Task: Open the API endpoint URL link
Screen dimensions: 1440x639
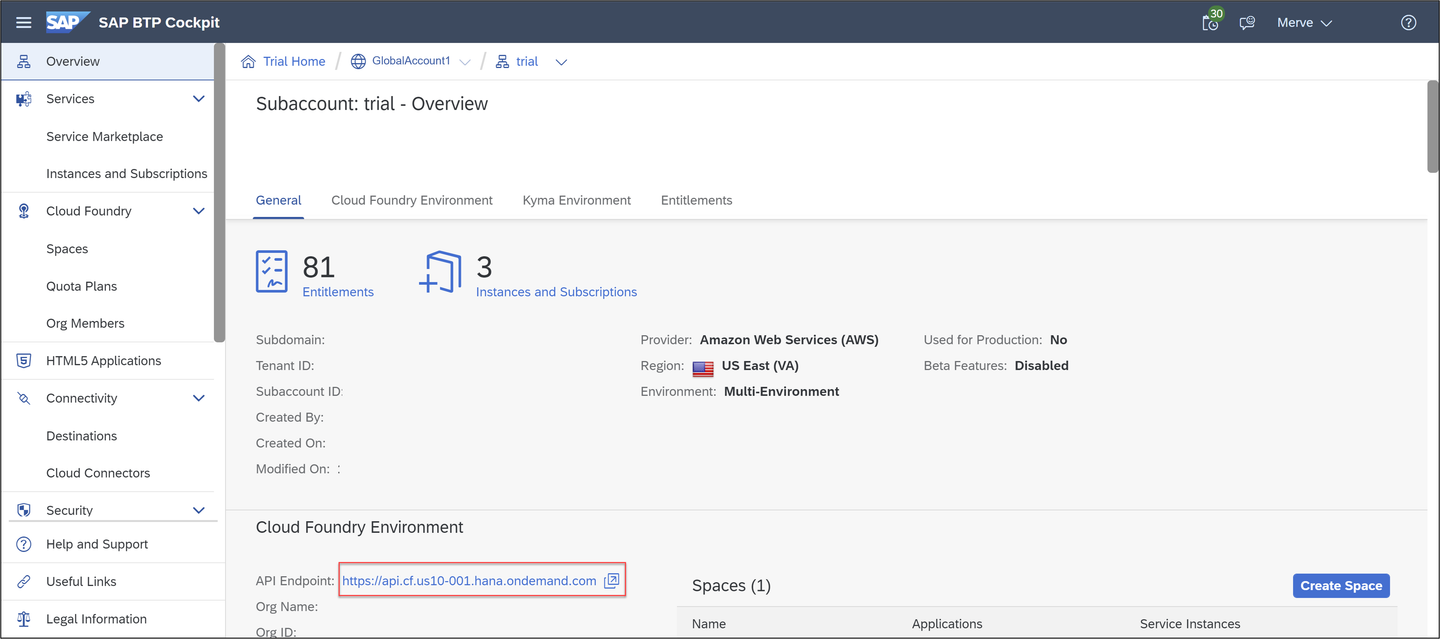Action: [x=469, y=580]
